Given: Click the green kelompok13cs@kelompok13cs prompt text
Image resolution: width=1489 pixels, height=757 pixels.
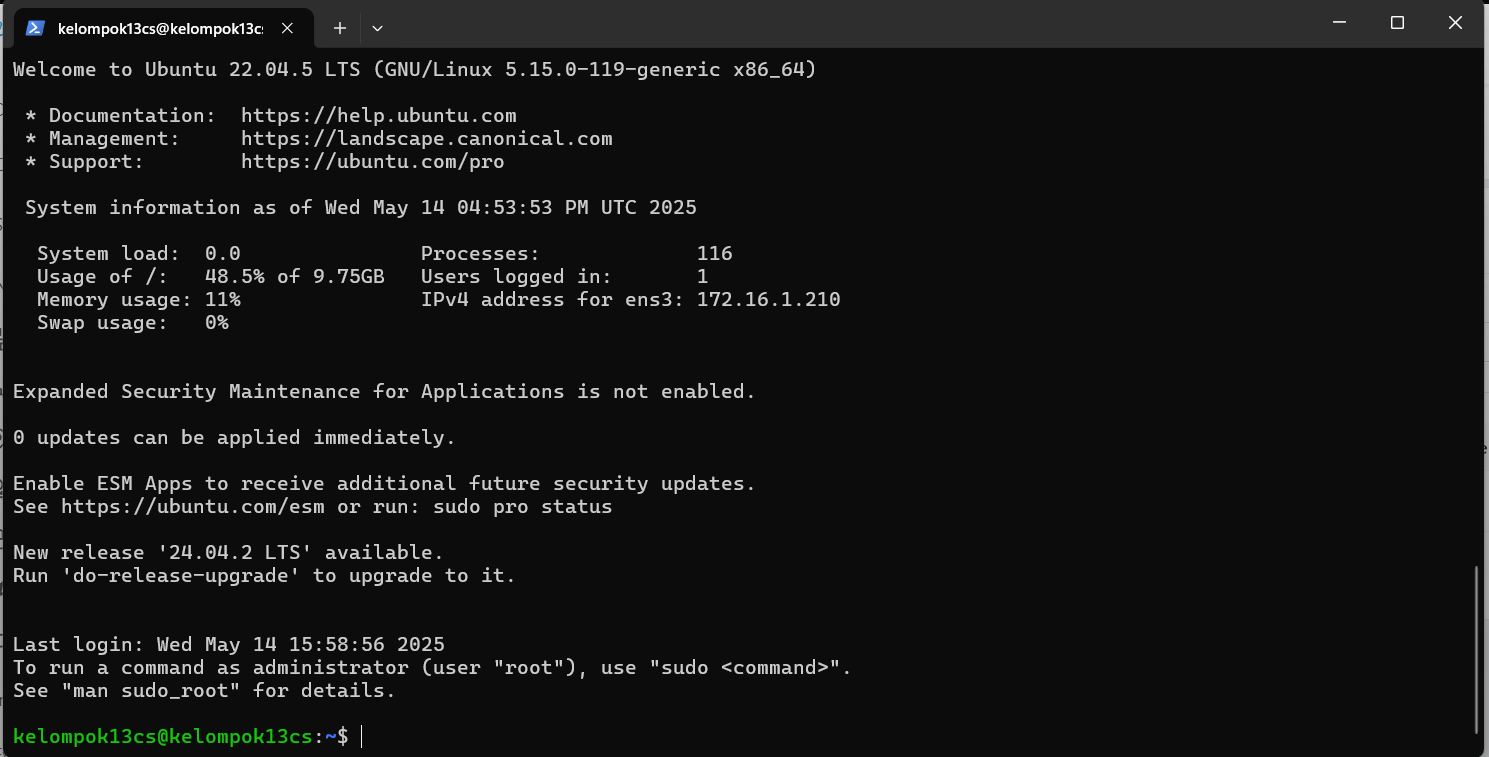Looking at the screenshot, I should click(162, 737).
